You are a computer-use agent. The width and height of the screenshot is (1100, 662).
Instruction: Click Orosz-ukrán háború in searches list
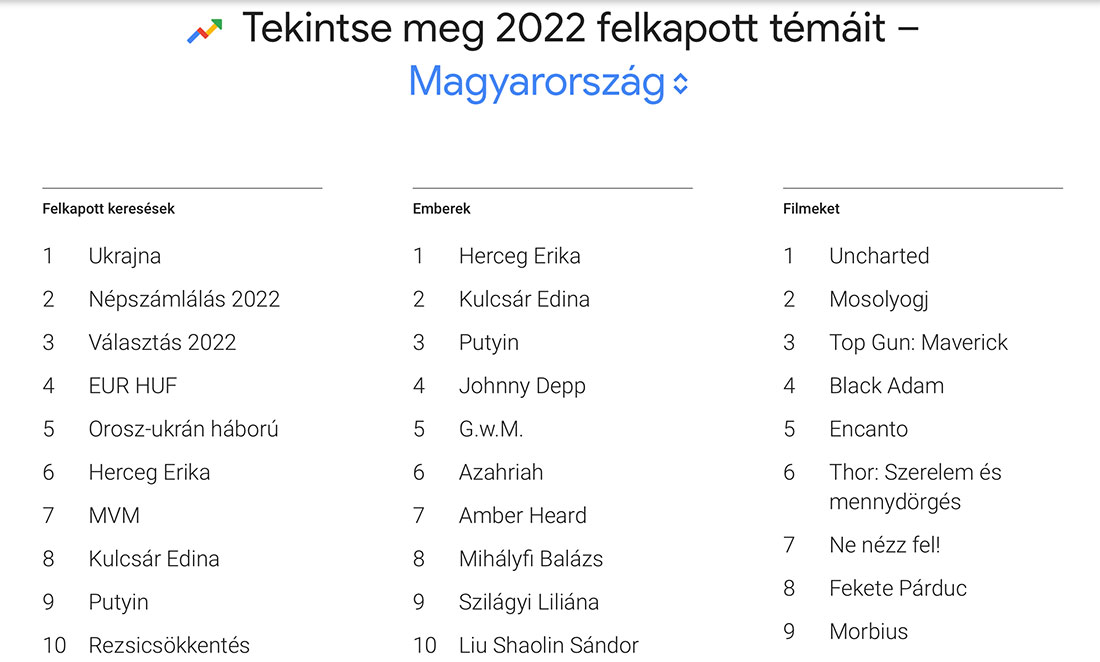point(183,429)
